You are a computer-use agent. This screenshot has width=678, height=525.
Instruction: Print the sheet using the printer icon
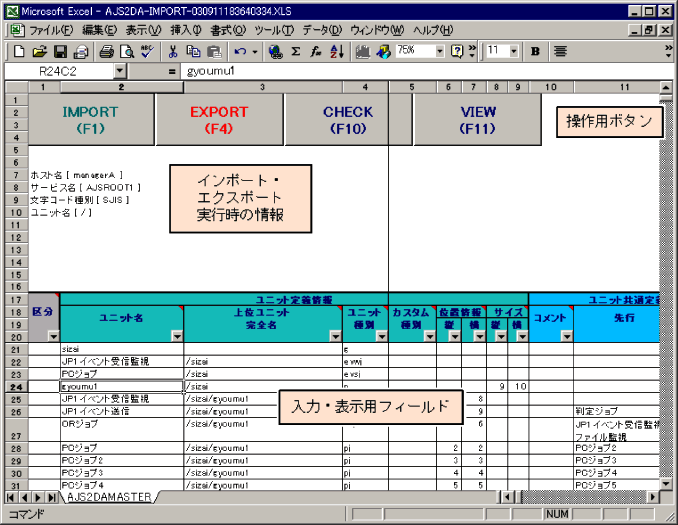pos(106,51)
